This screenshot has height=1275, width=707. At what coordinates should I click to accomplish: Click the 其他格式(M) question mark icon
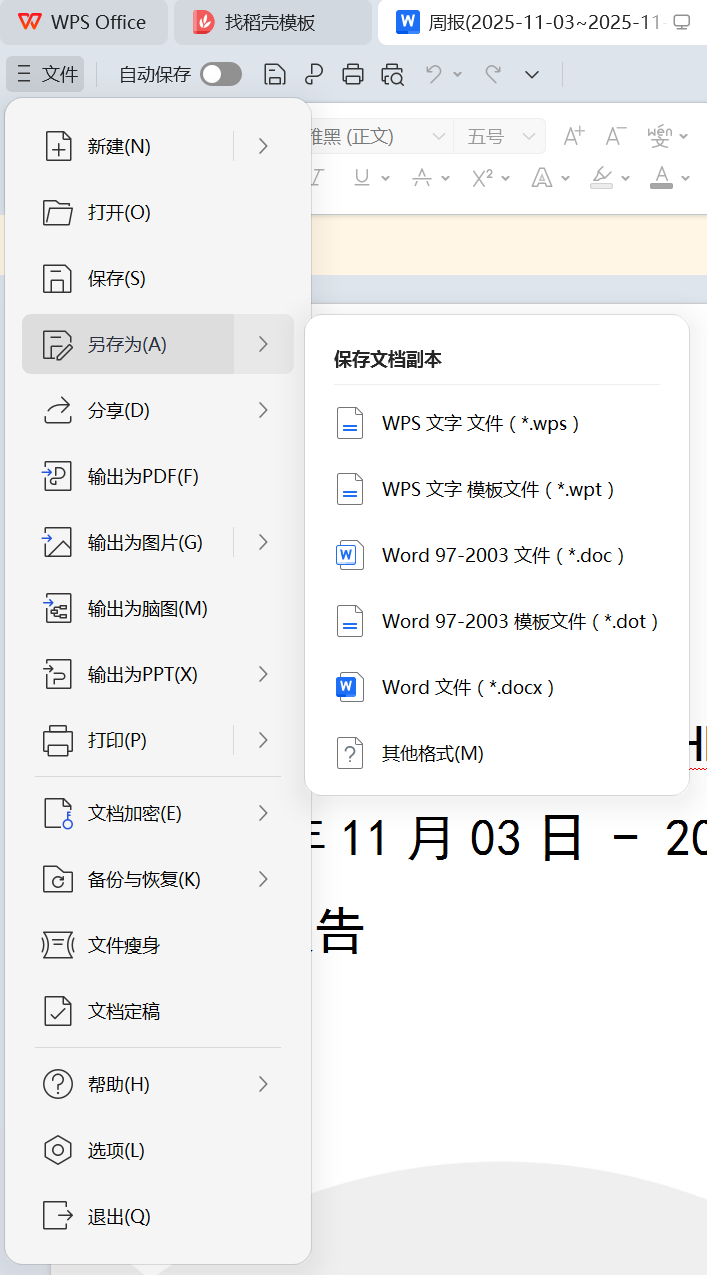349,753
